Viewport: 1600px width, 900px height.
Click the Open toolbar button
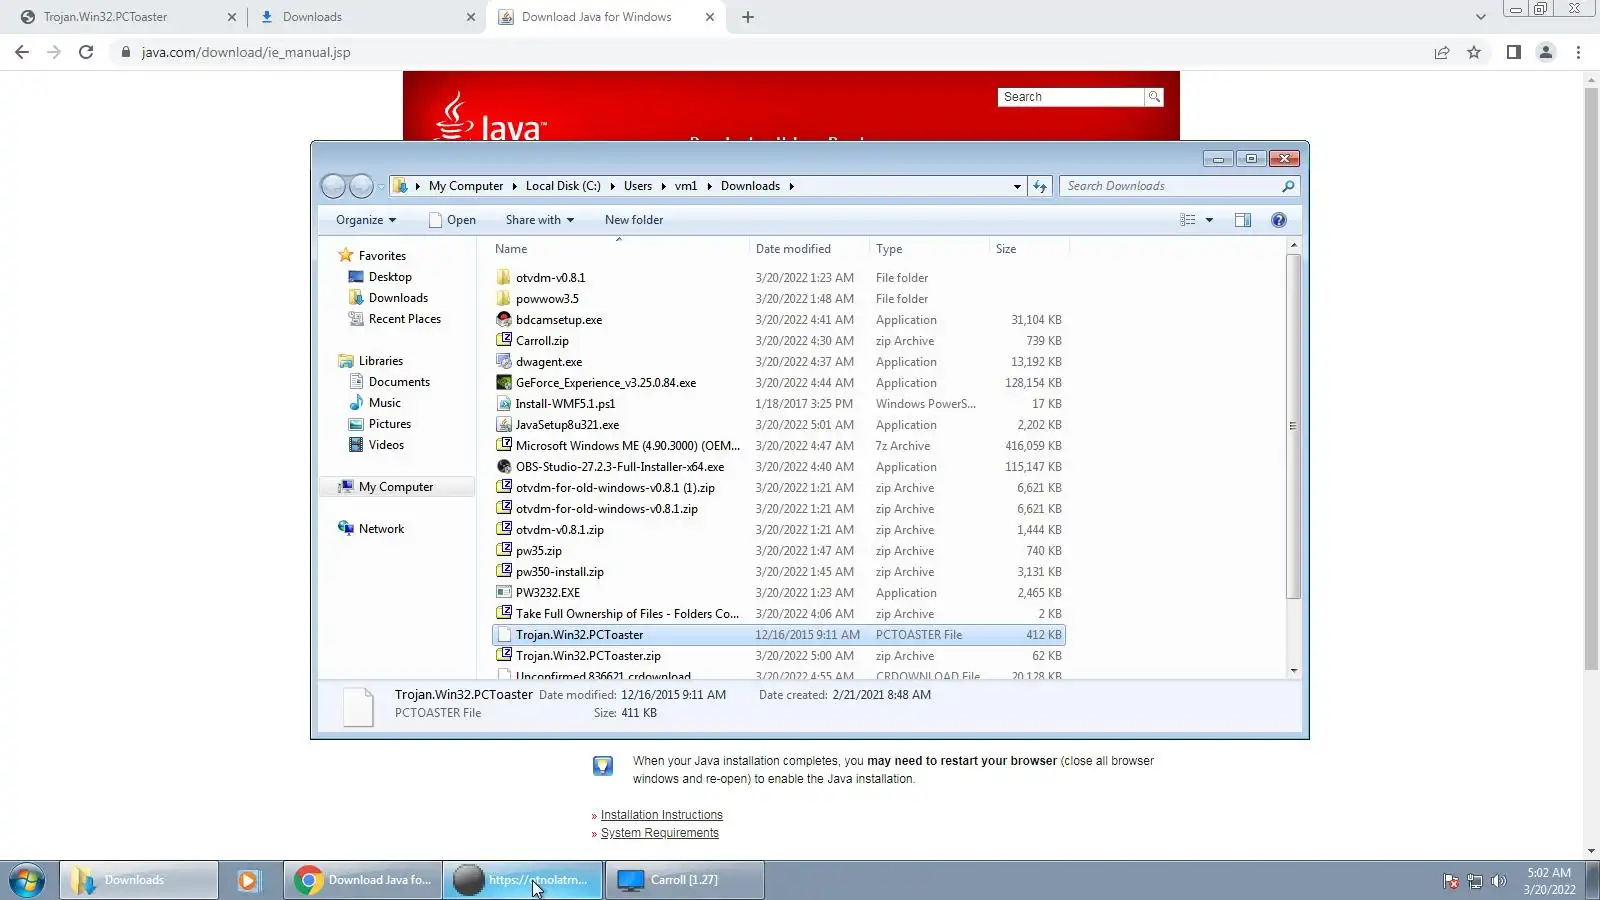point(452,220)
